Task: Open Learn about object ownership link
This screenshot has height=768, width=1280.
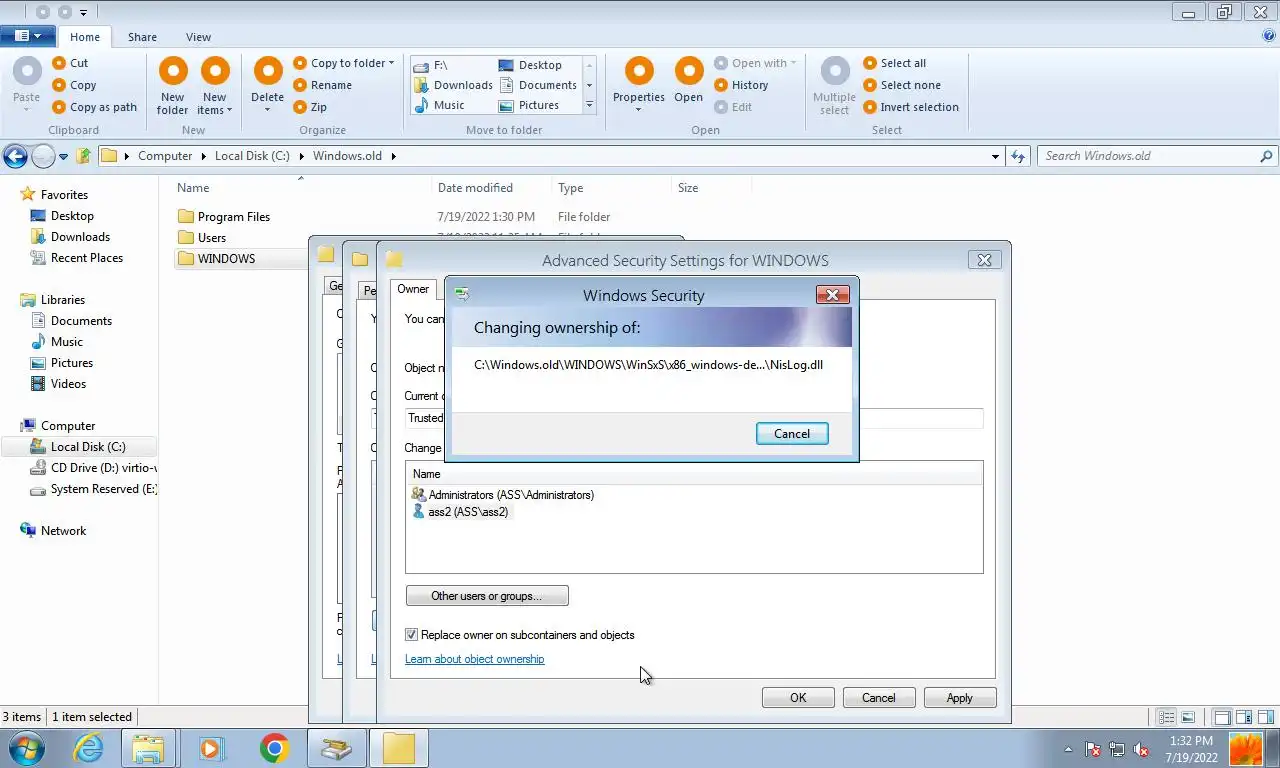Action: [x=475, y=659]
